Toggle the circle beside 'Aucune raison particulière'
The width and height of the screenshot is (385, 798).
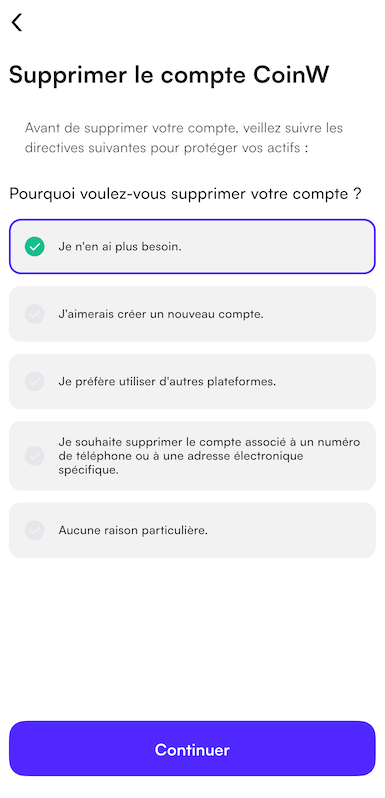point(35,530)
